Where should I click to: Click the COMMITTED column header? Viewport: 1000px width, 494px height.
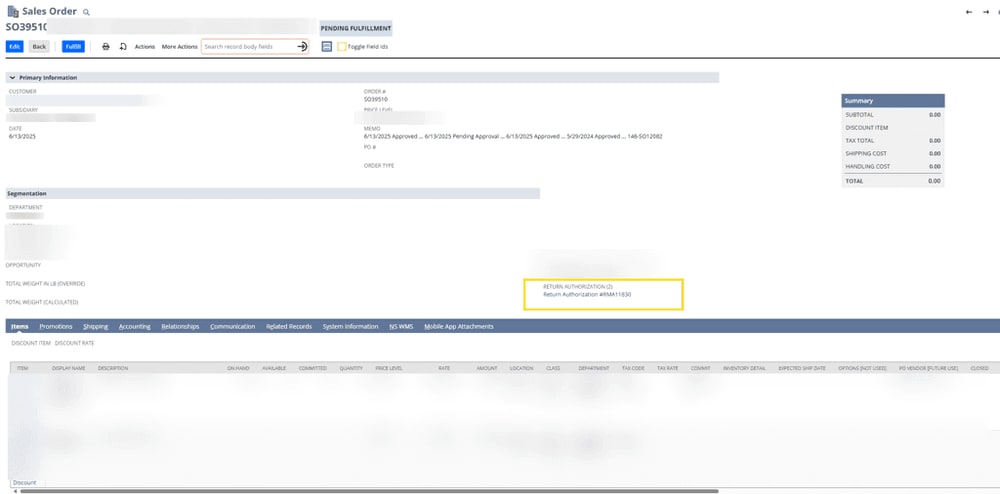312,368
